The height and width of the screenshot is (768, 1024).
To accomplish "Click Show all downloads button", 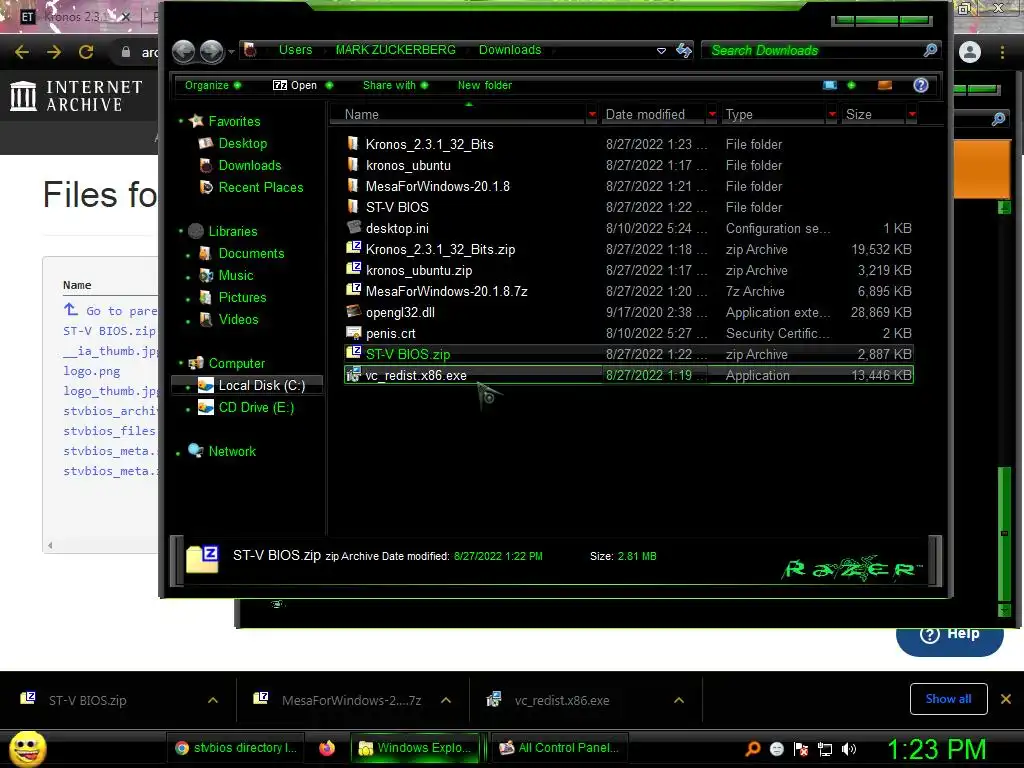I will pyautogui.click(x=948, y=699).
